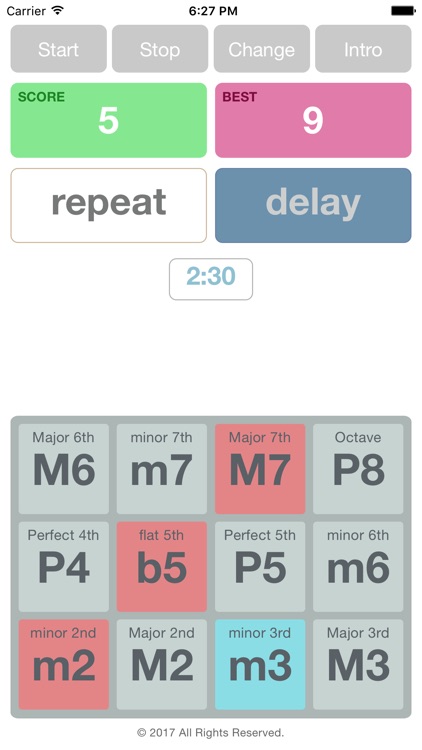Select the minor 6th (m6) tile

(358, 567)
